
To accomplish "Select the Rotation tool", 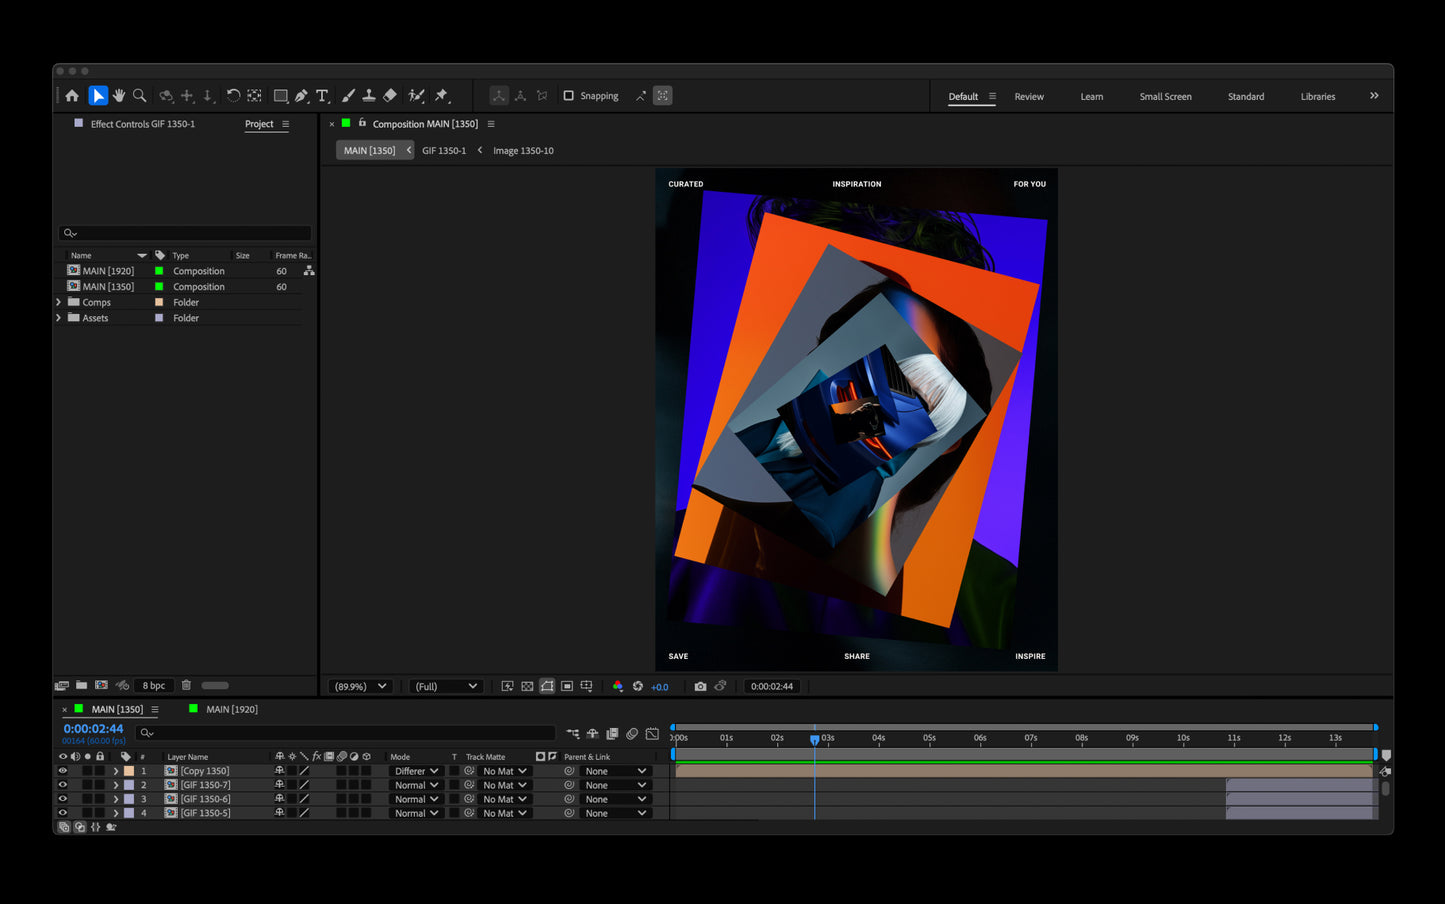I will pos(233,96).
